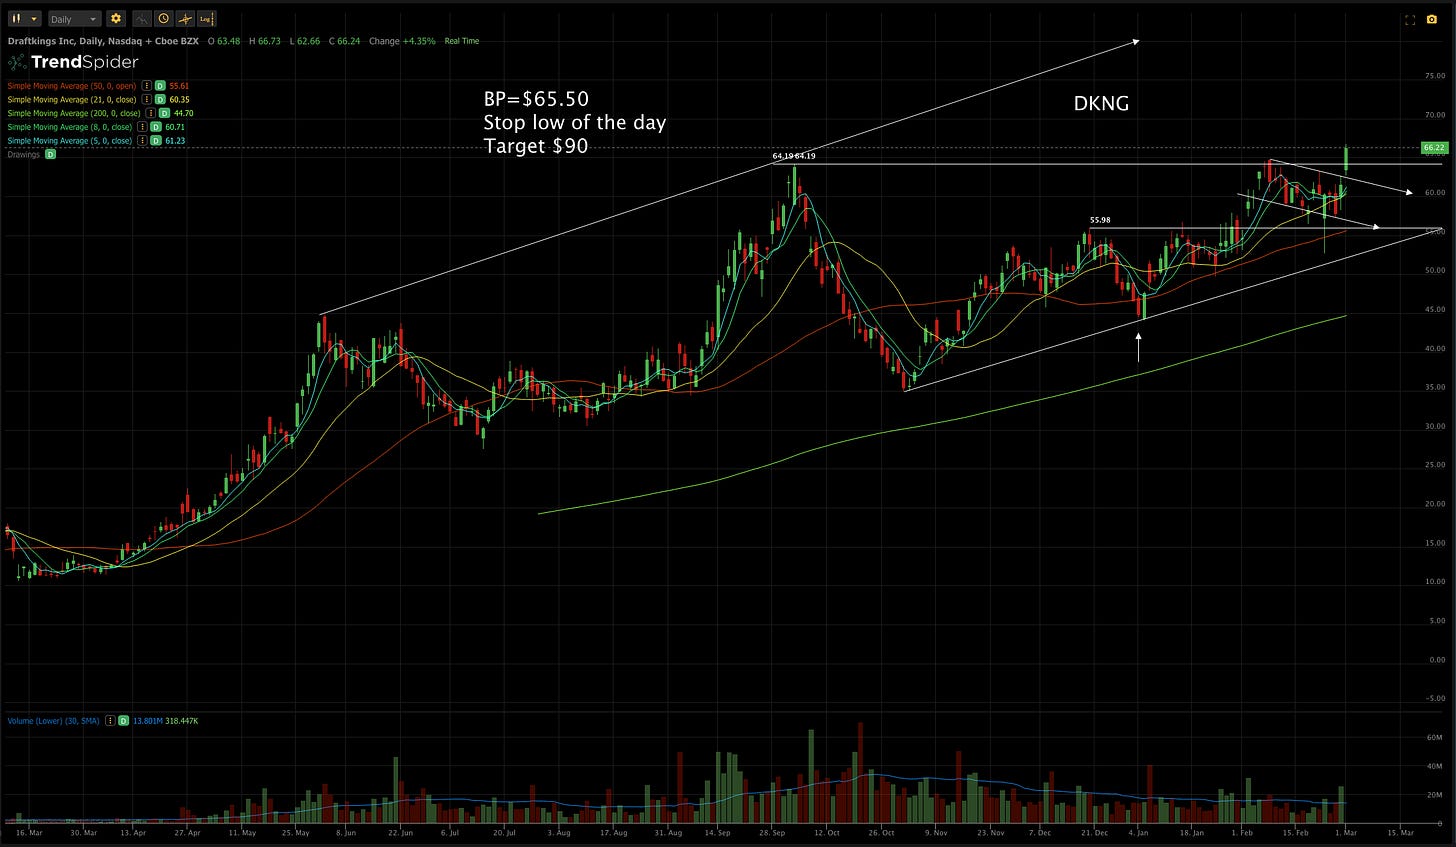Click the 20.00 price axis label
Viewport: 1456px width, 847px height.
point(1434,504)
